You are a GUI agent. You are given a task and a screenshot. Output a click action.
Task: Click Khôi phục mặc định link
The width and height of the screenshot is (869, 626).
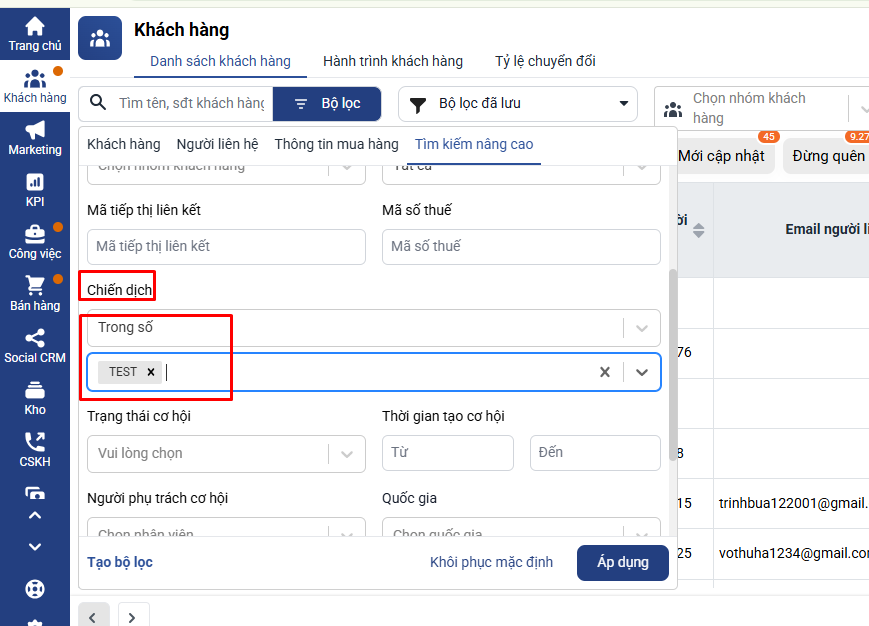(x=491, y=562)
